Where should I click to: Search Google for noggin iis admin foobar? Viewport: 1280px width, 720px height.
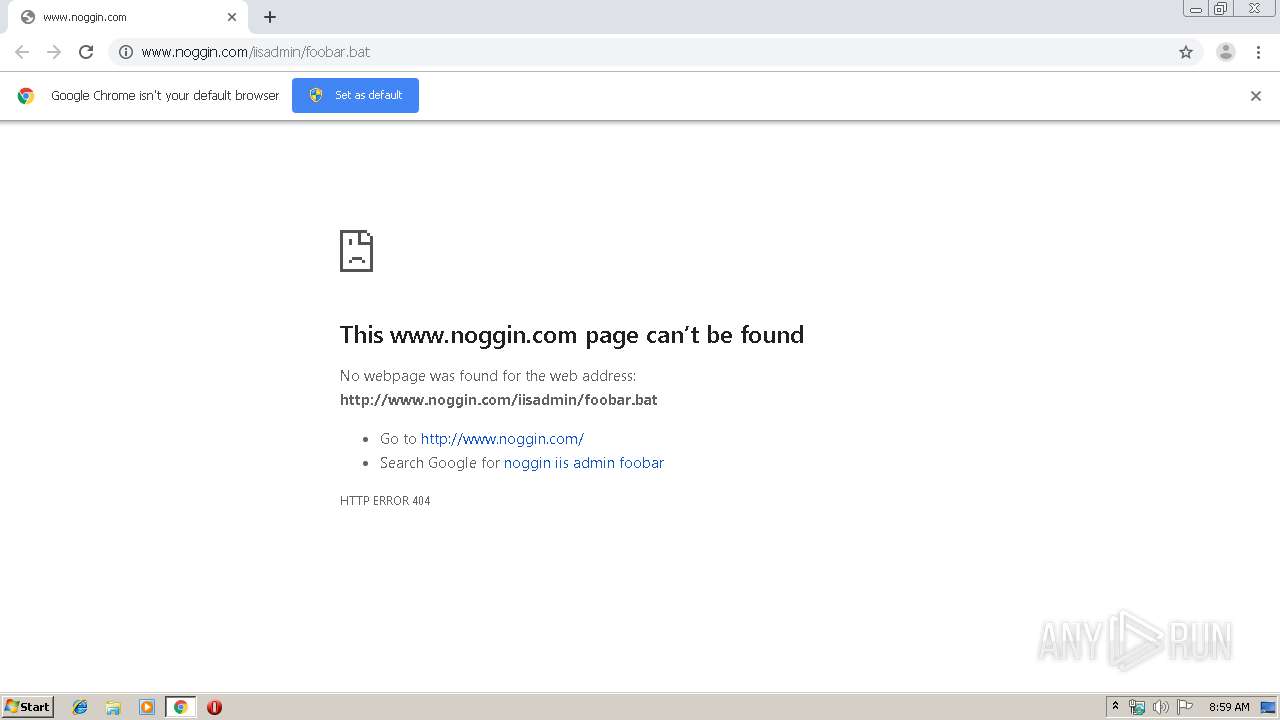584,463
